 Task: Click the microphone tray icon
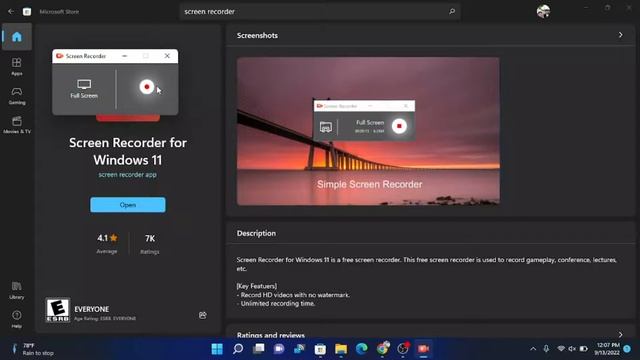click(546, 349)
